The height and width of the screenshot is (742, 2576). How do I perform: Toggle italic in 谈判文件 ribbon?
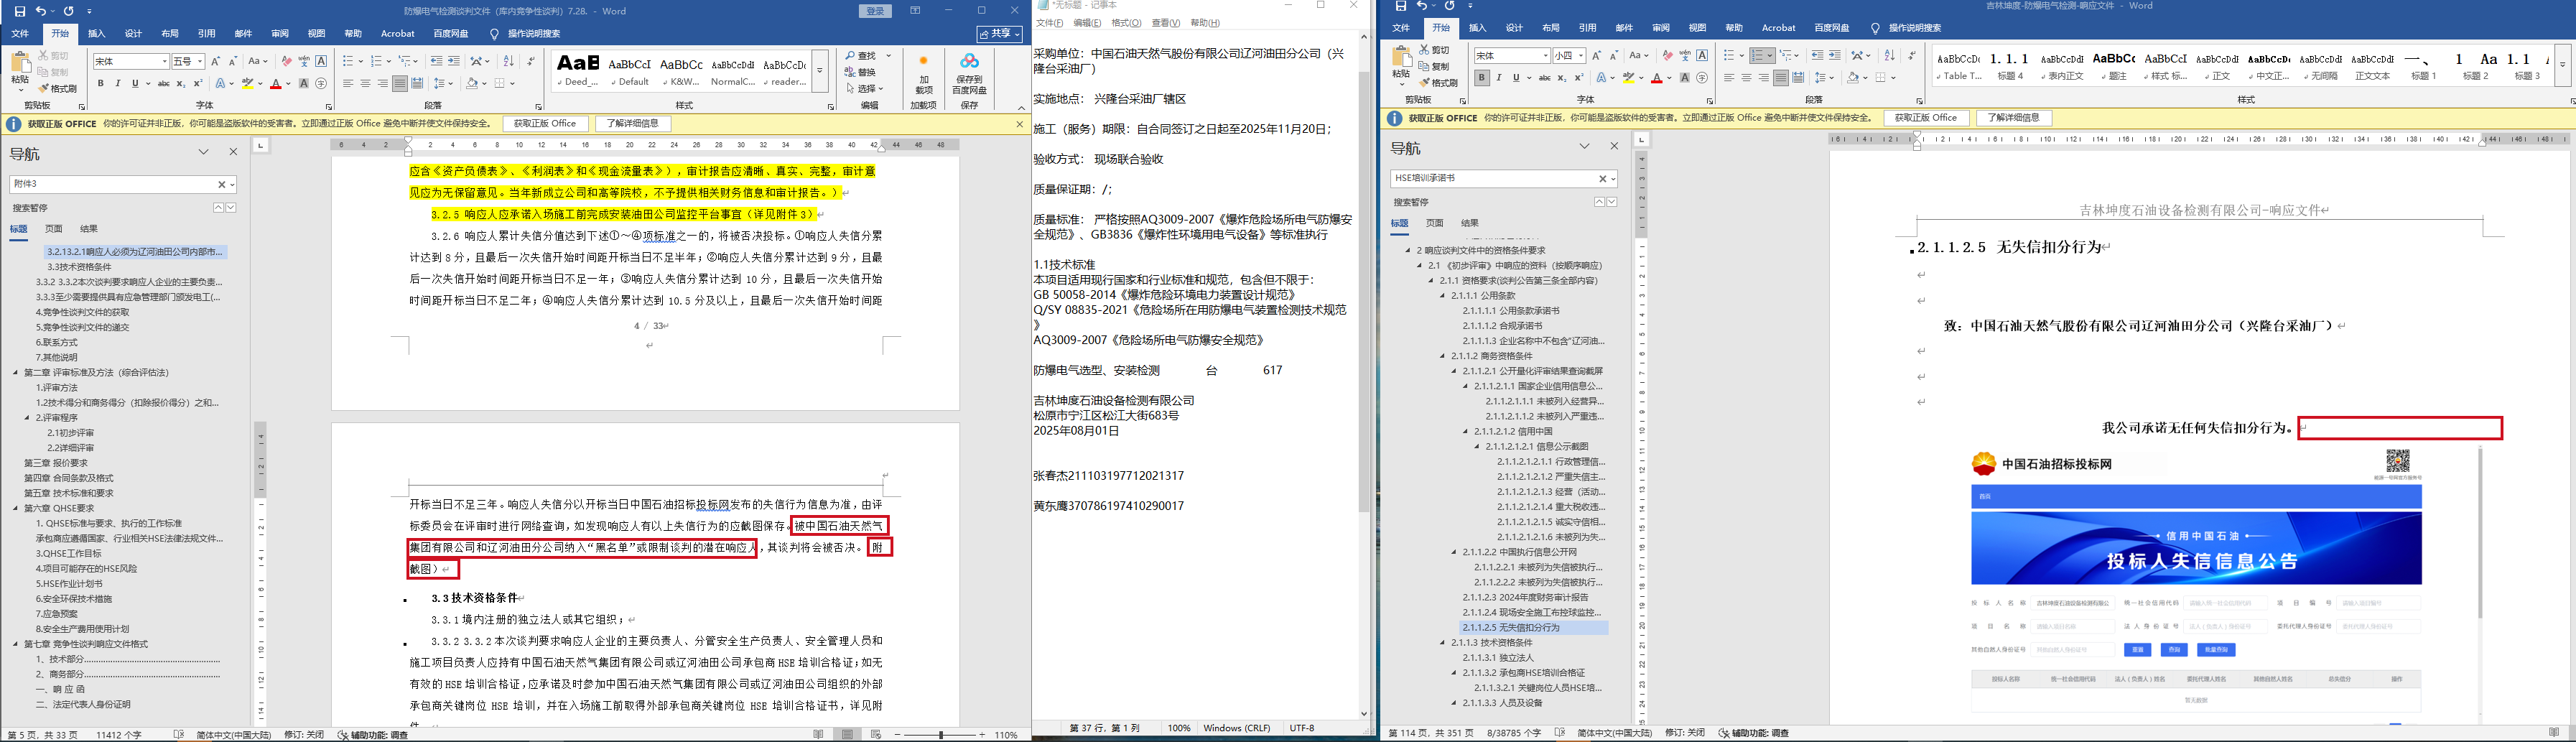click(117, 83)
